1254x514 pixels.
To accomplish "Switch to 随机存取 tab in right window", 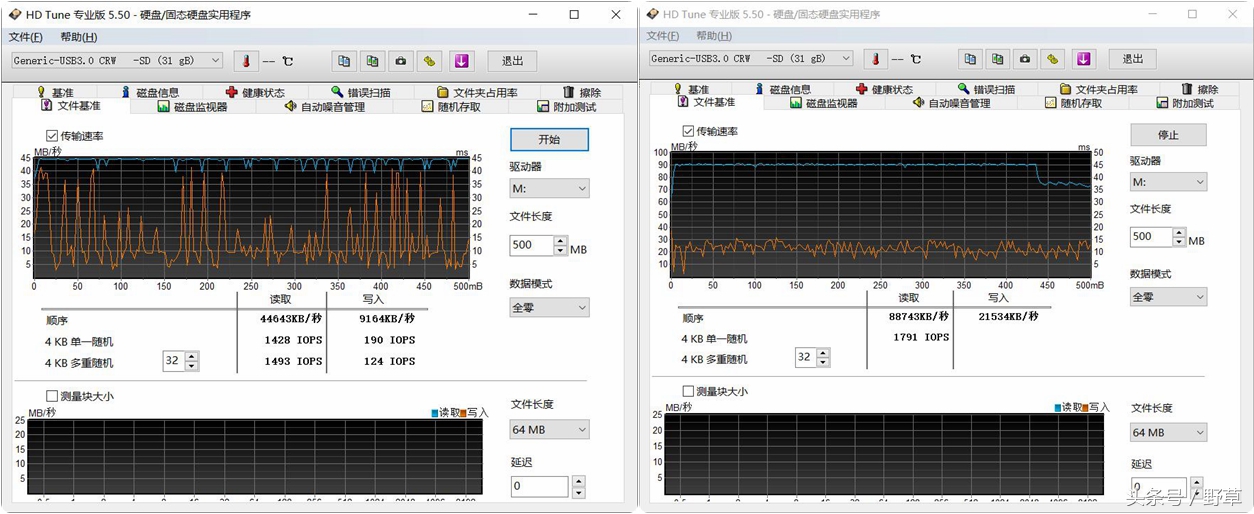I will [x=1073, y=103].
